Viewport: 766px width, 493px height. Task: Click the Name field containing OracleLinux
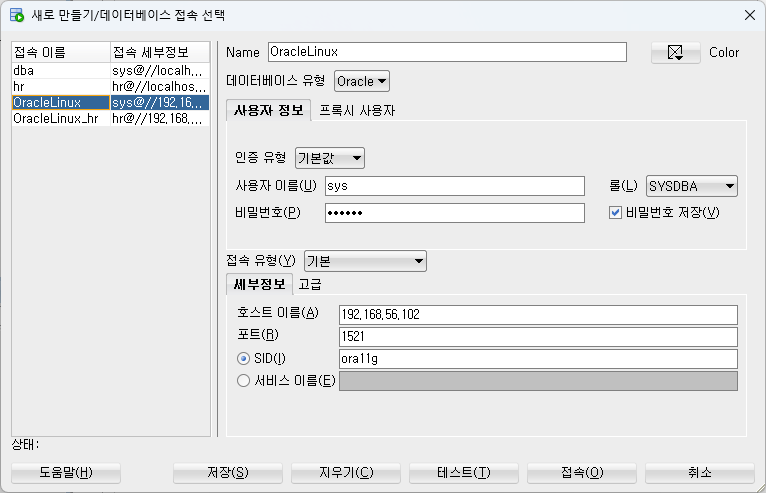[447, 52]
